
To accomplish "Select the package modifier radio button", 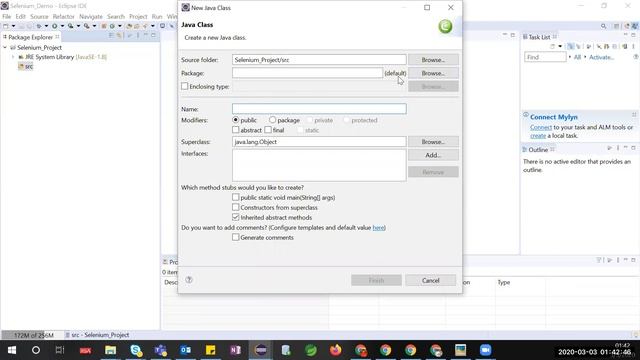I will click(272, 120).
